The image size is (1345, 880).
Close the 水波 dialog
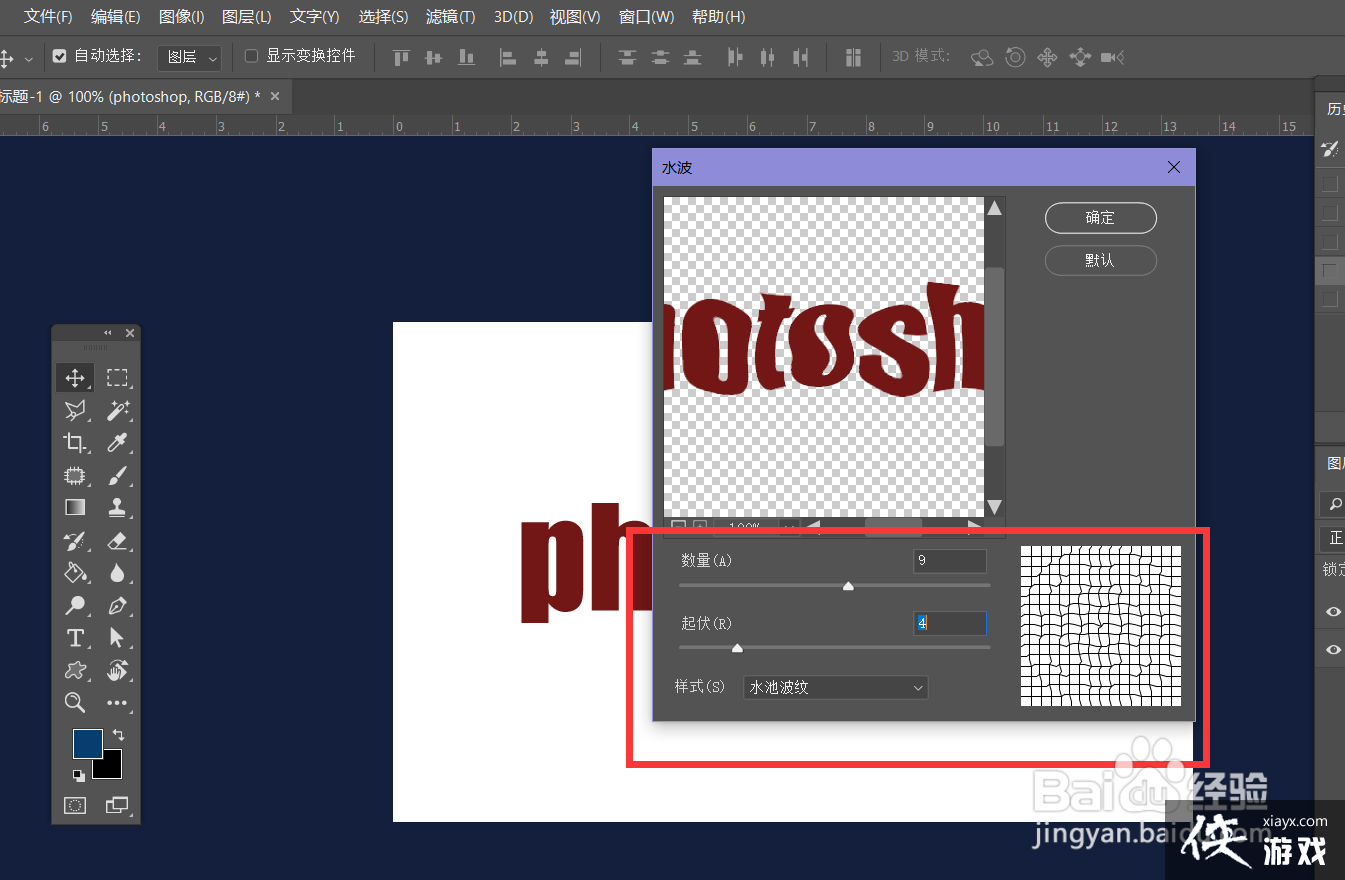pos(1174,168)
